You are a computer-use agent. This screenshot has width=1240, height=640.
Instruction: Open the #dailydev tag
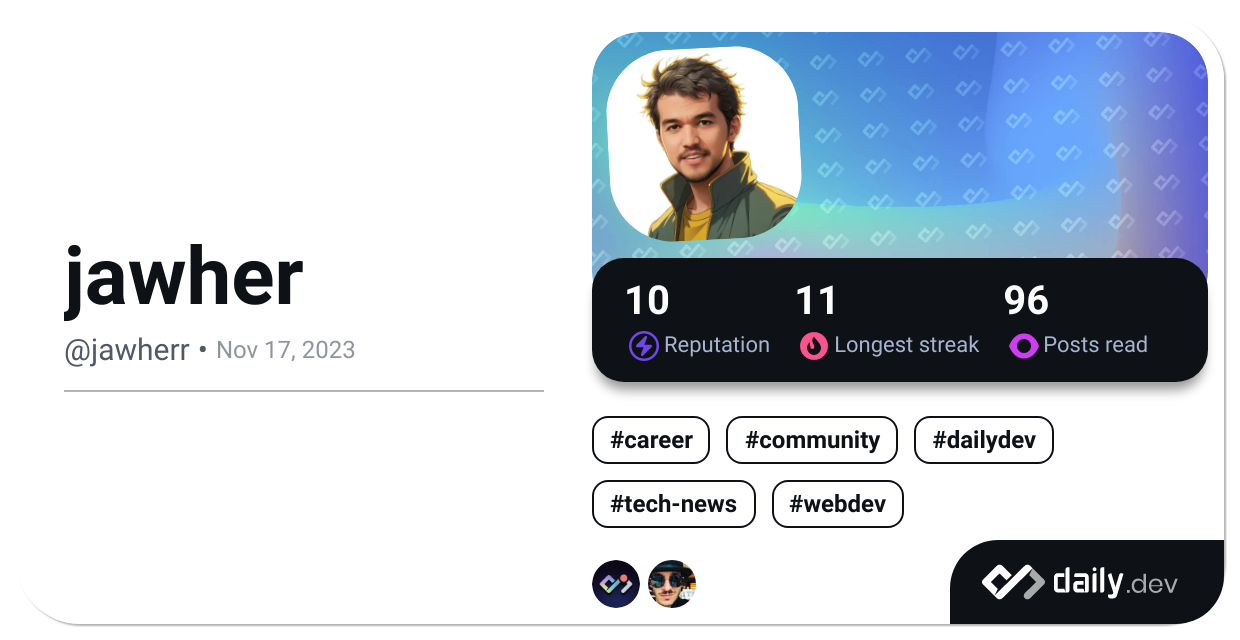[983, 440]
